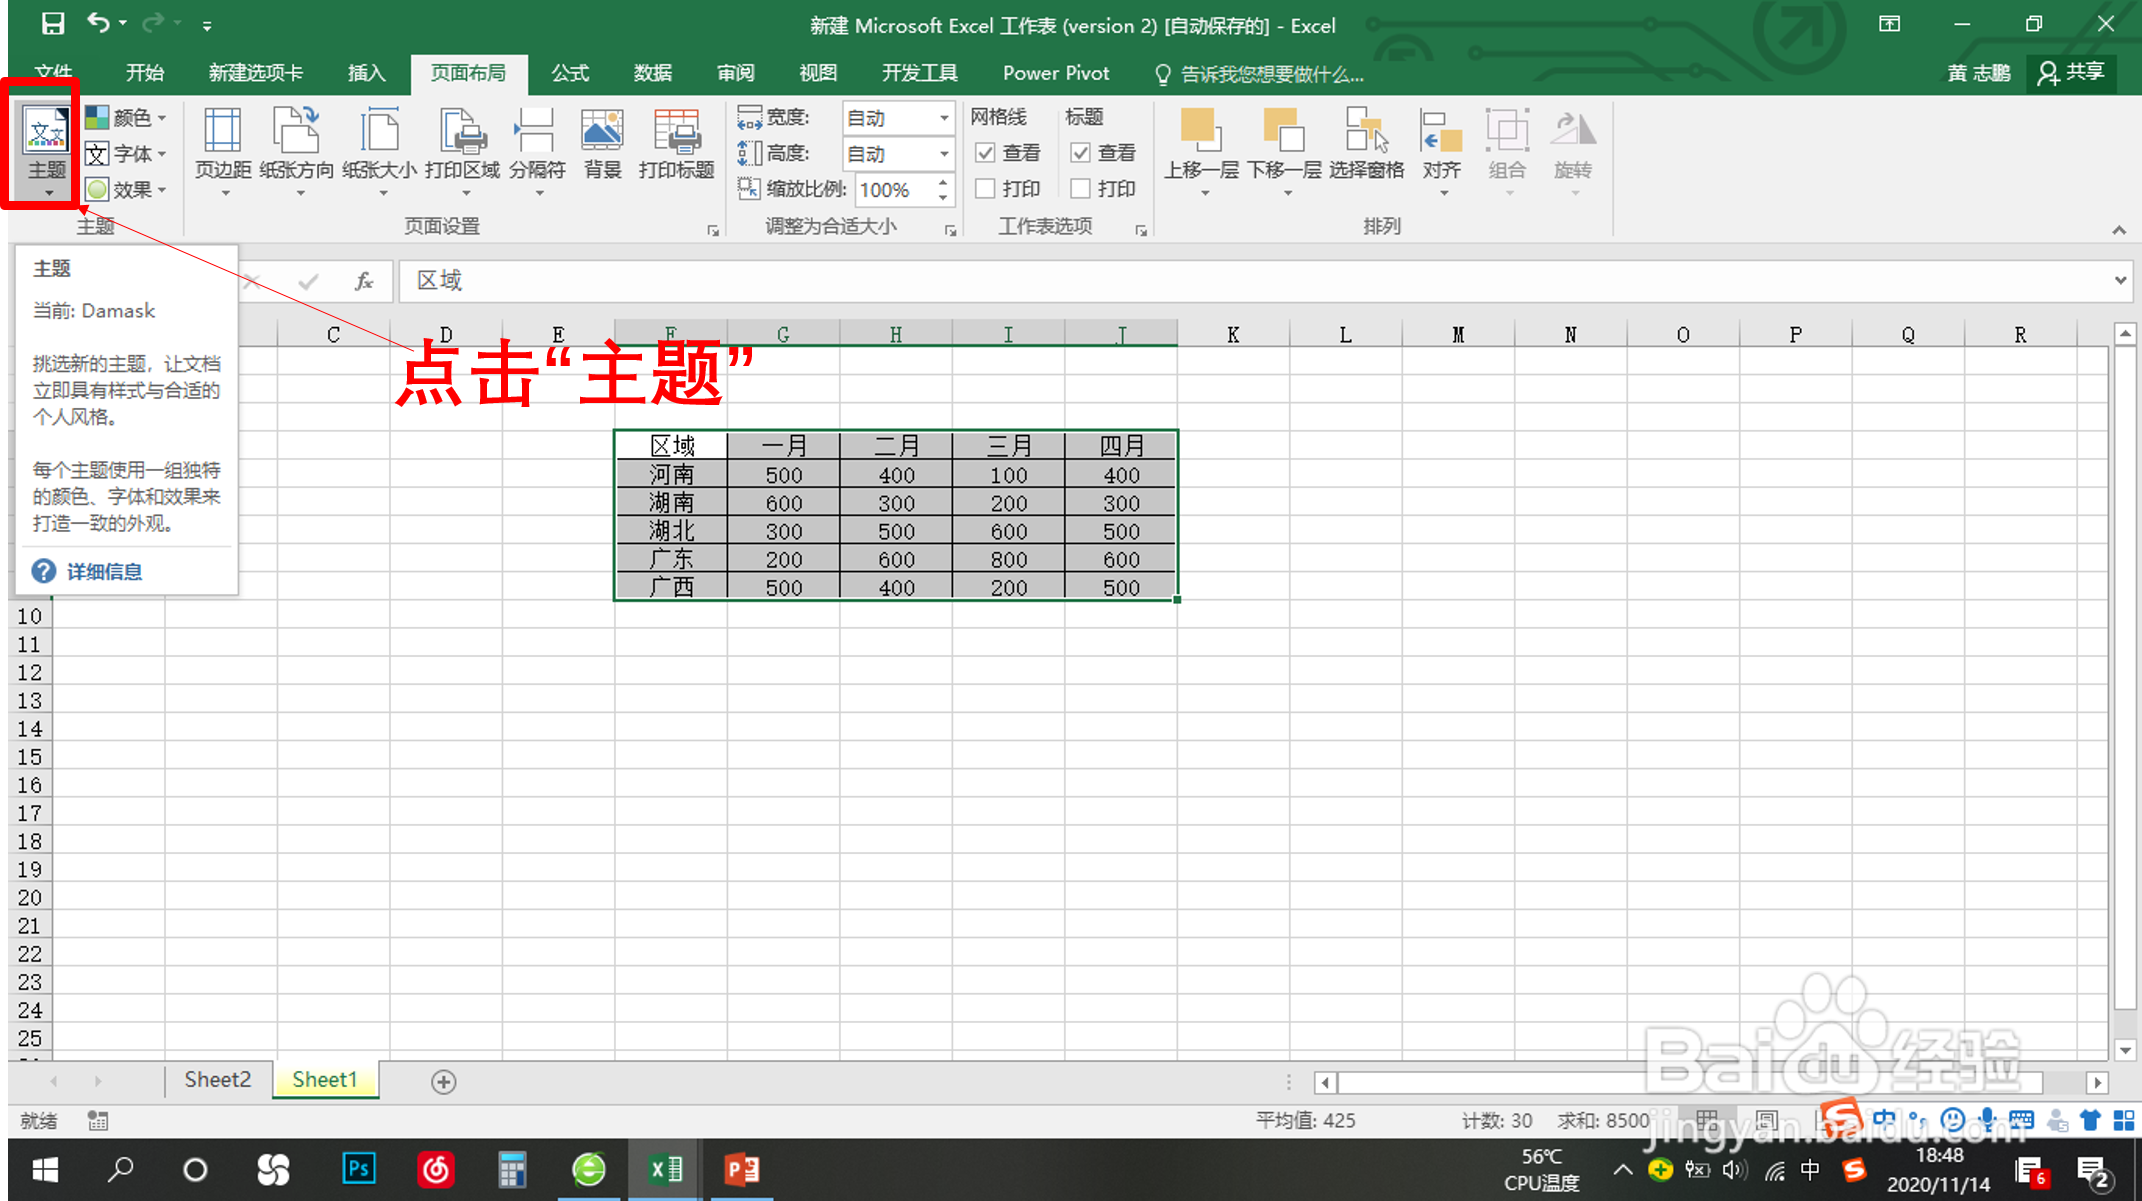Expand the 宽度 width dropdown

[x=943, y=118]
